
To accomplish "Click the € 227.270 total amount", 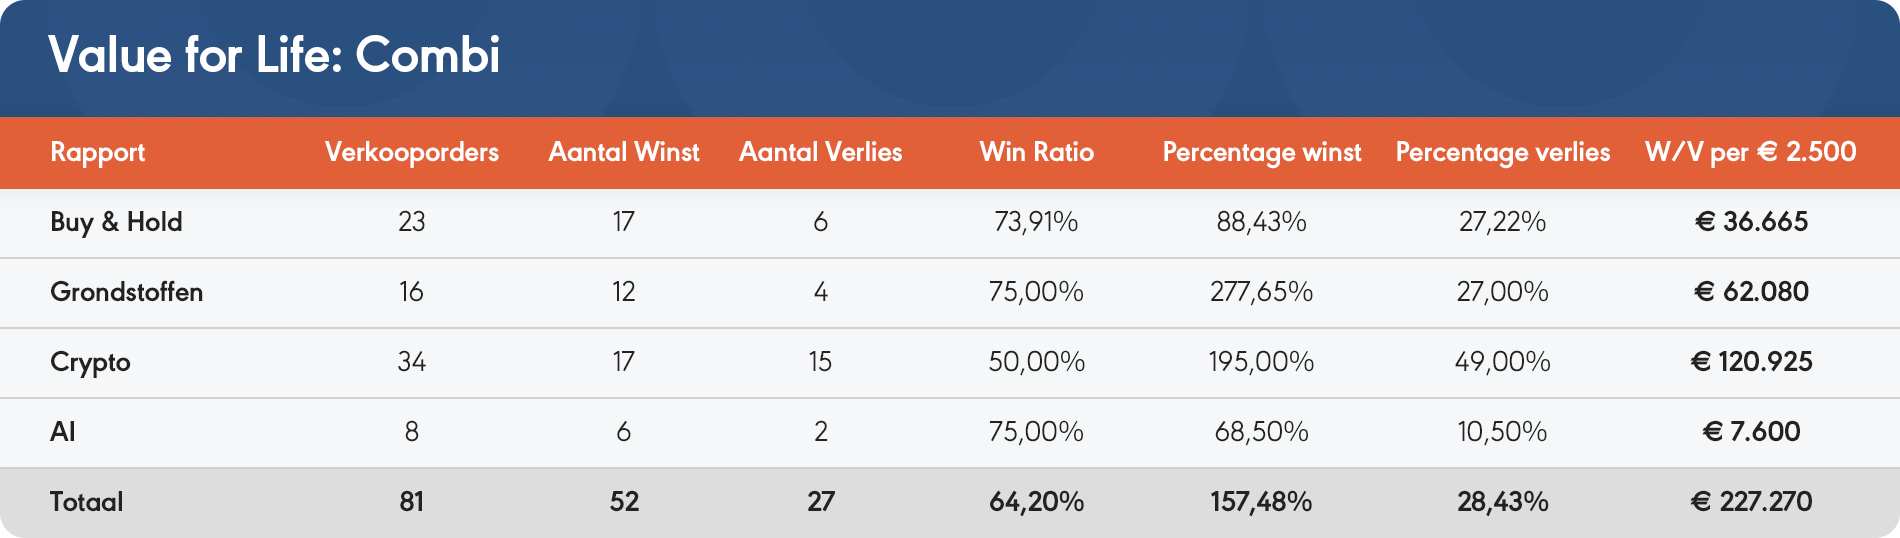I will pos(1752,502).
